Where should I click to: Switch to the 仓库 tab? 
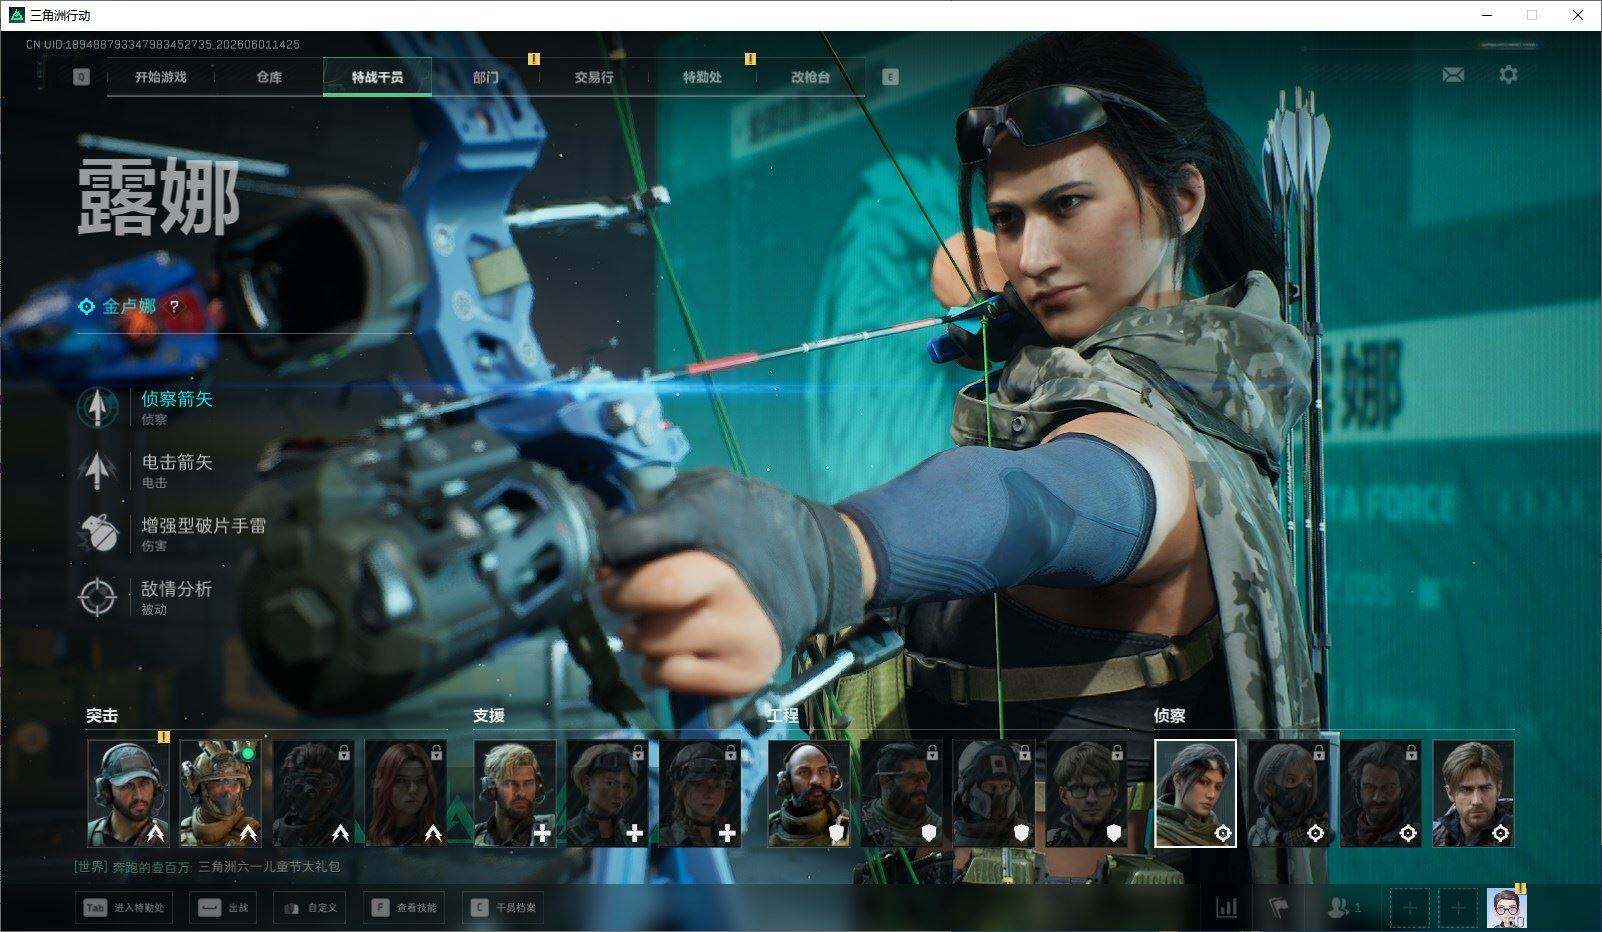point(269,77)
